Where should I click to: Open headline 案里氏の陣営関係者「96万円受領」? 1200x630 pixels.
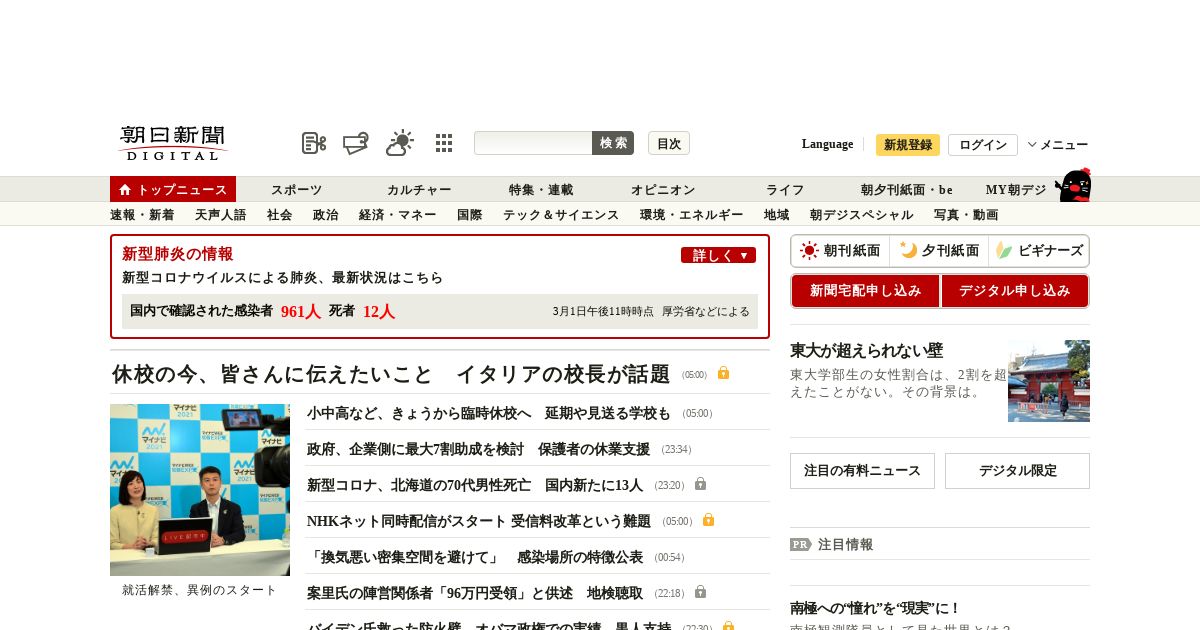475,593
